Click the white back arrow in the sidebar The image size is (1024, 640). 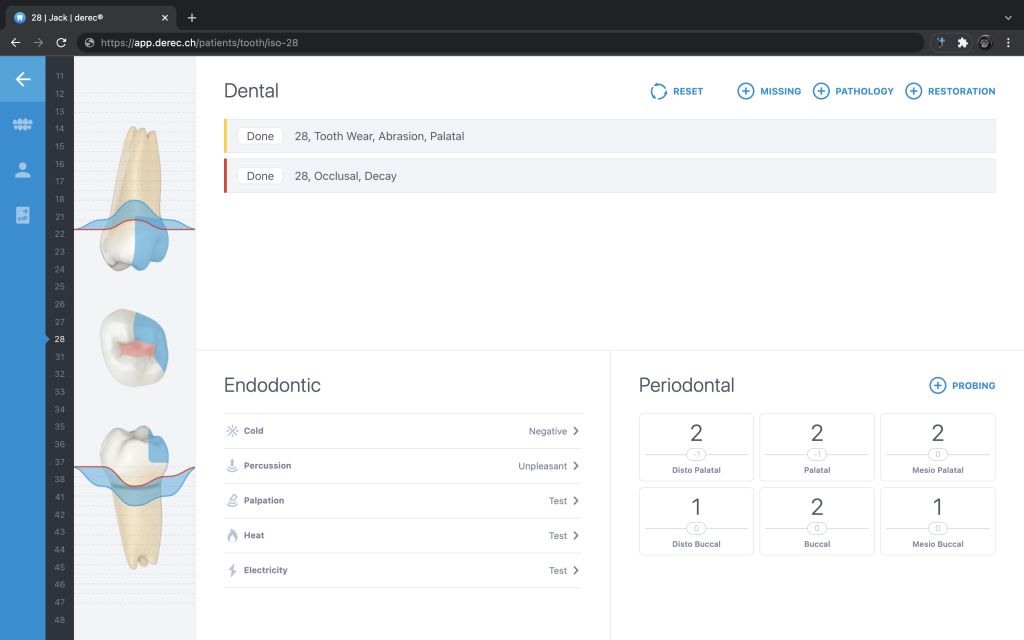[23, 79]
